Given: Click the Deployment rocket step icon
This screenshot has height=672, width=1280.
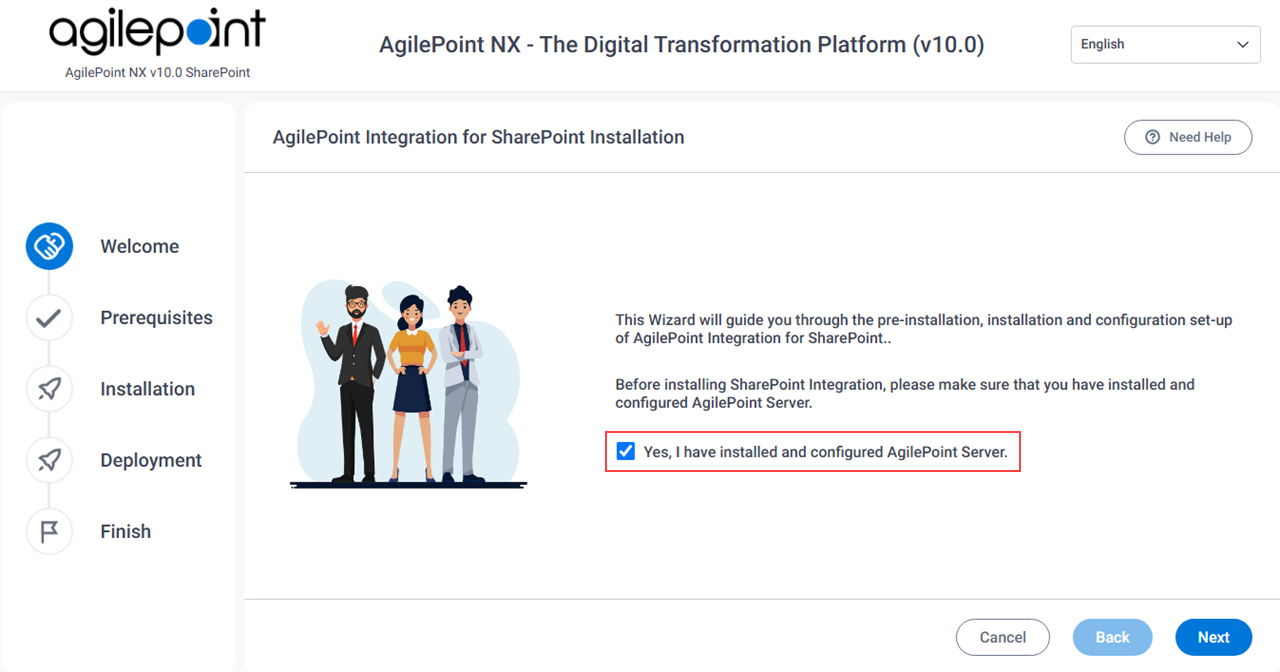Looking at the screenshot, I should pyautogui.click(x=49, y=460).
